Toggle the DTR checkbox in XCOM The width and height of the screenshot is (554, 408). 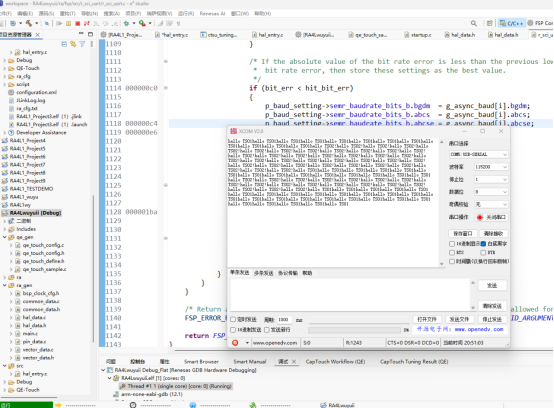click(x=483, y=253)
